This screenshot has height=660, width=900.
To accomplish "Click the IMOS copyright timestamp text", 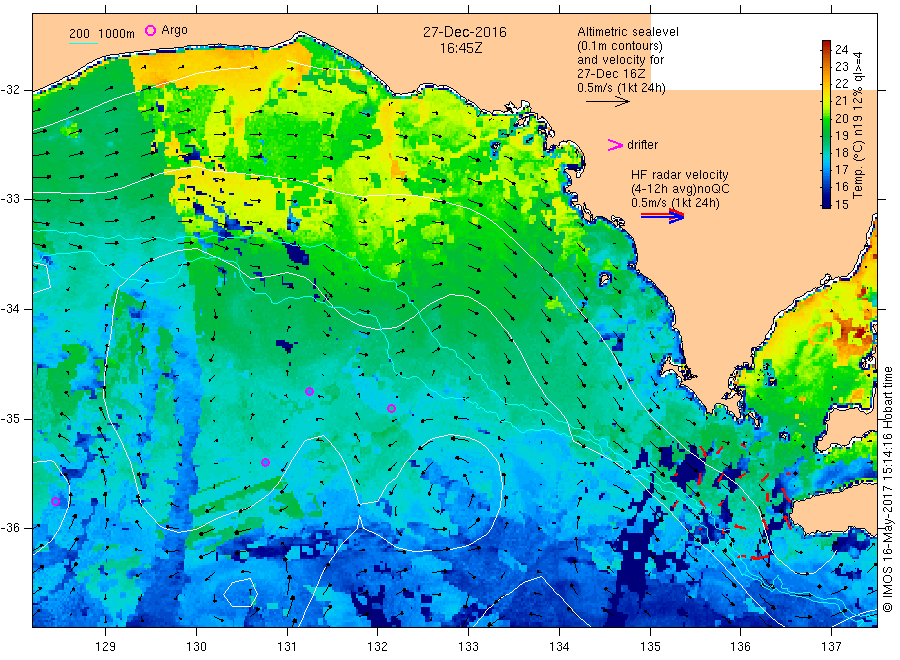I will pos(888,489).
